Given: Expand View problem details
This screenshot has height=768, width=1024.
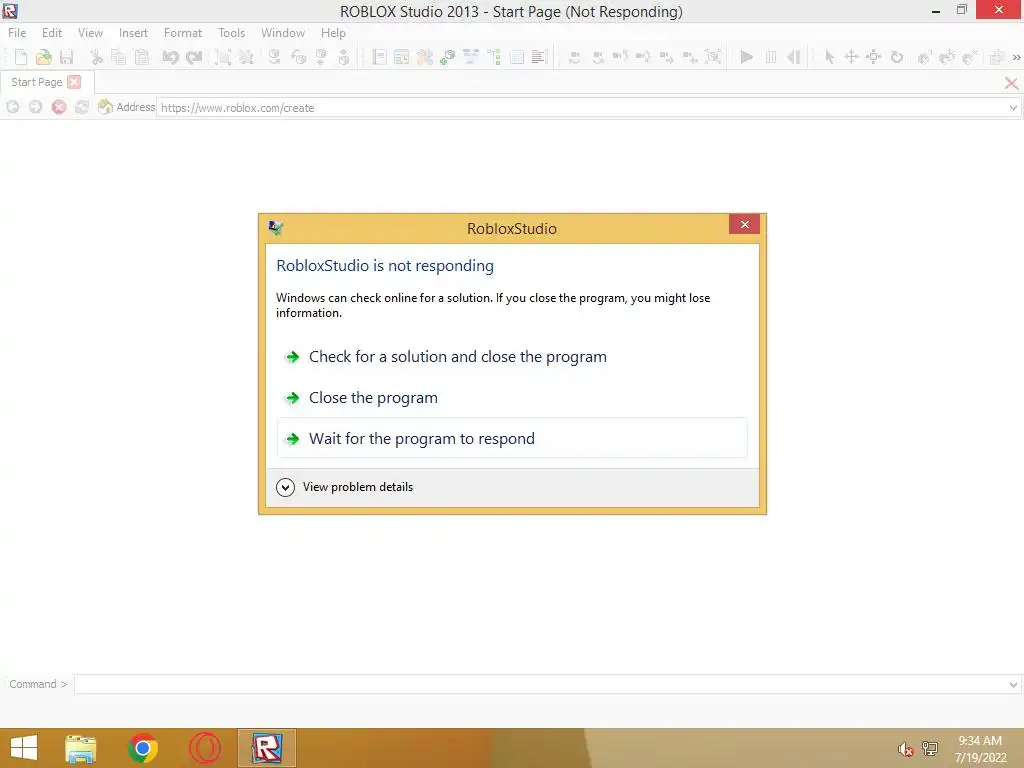Looking at the screenshot, I should pyautogui.click(x=344, y=487).
